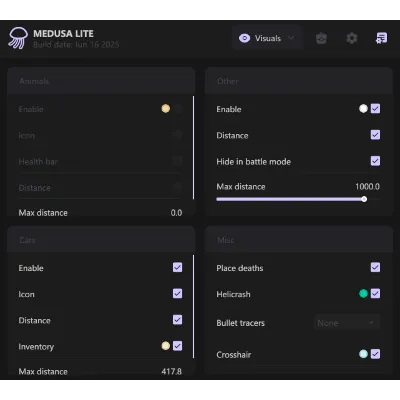Click the MEDUSA LITE title text
The width and height of the screenshot is (400, 400).
(x=63, y=34)
